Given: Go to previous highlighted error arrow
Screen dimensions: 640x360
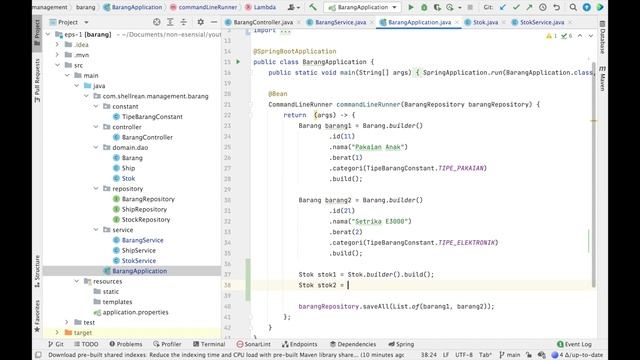Looking at the screenshot, I should tap(580, 36).
